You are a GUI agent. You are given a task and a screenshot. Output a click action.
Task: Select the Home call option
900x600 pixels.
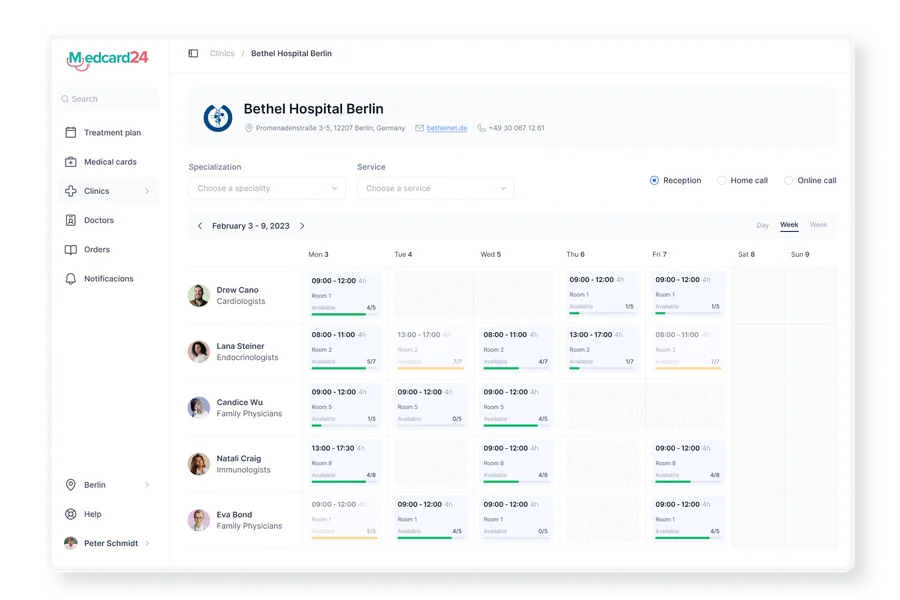tap(722, 181)
